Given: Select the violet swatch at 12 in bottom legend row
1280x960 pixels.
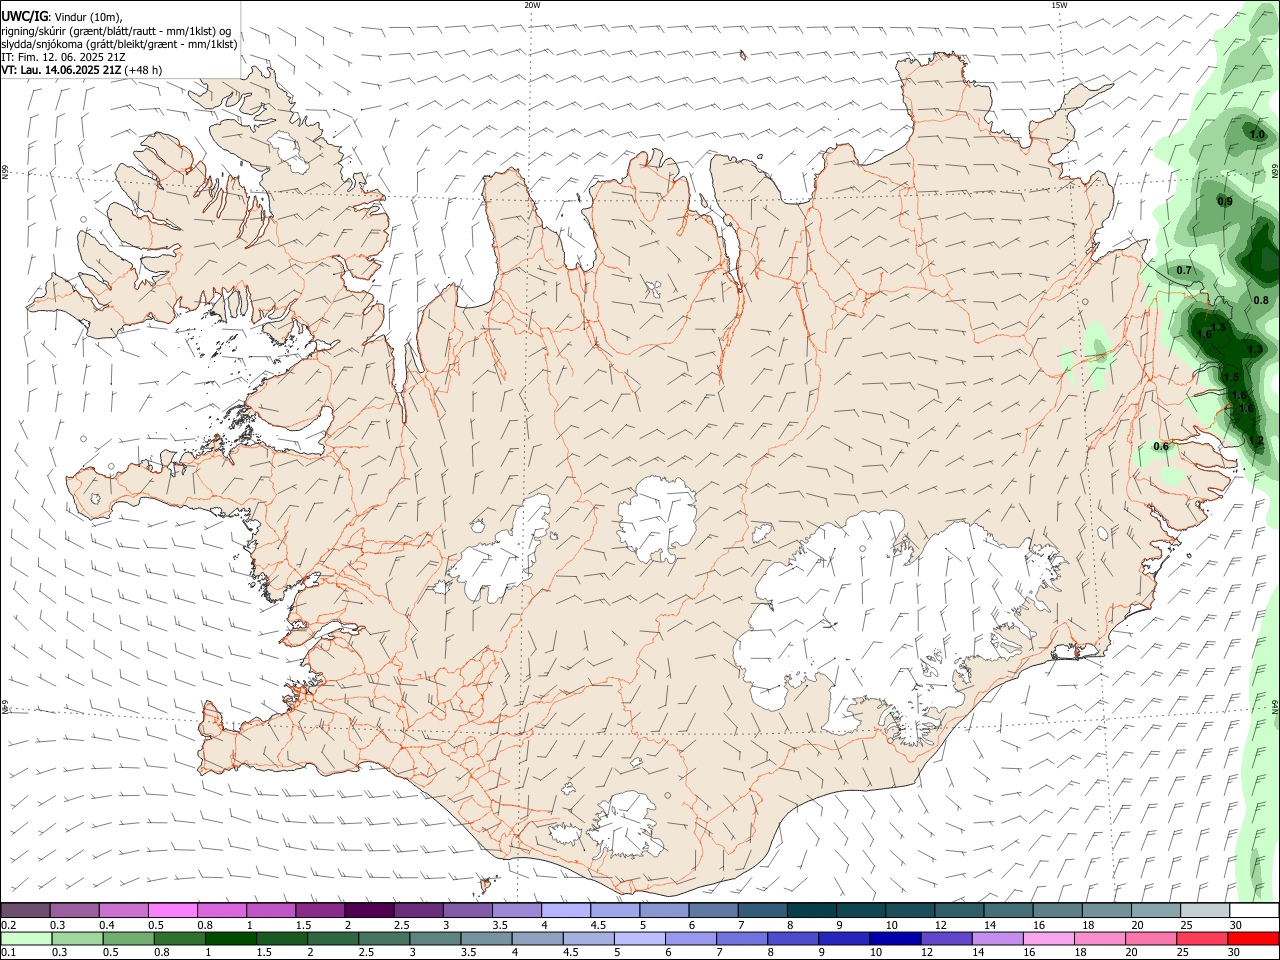Looking at the screenshot, I should click(x=946, y=939).
